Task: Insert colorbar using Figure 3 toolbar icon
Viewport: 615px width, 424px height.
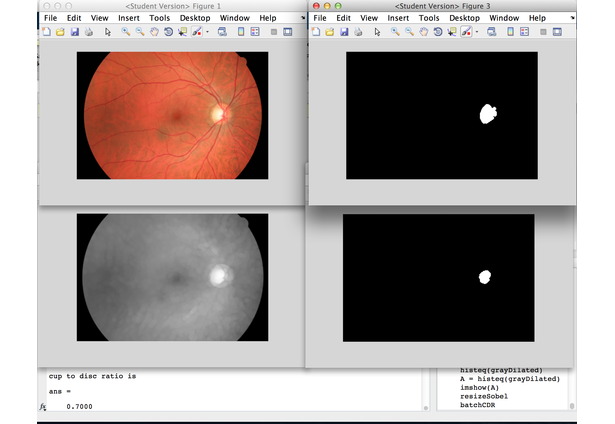Action: 510,32
